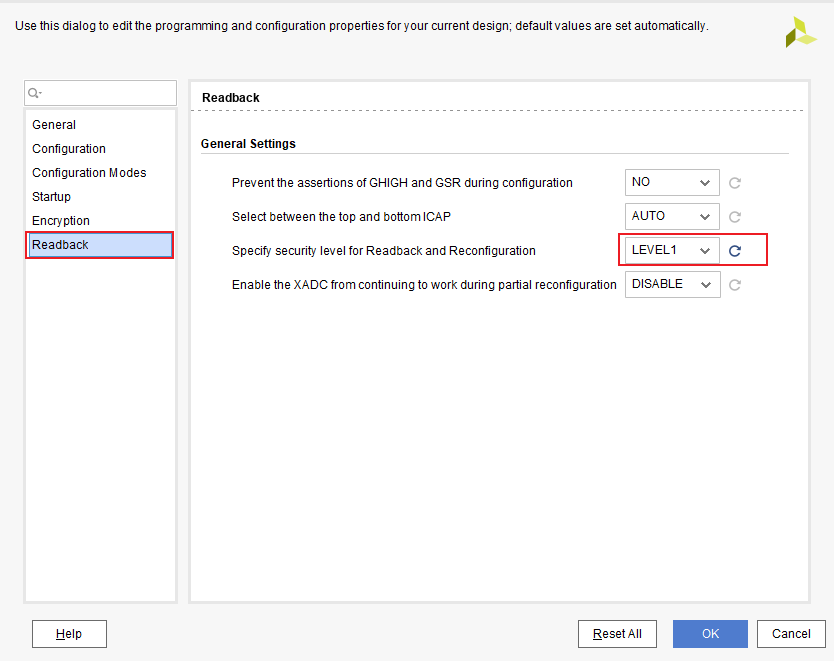Click the Help button
The width and height of the screenshot is (834, 661).
69,634
